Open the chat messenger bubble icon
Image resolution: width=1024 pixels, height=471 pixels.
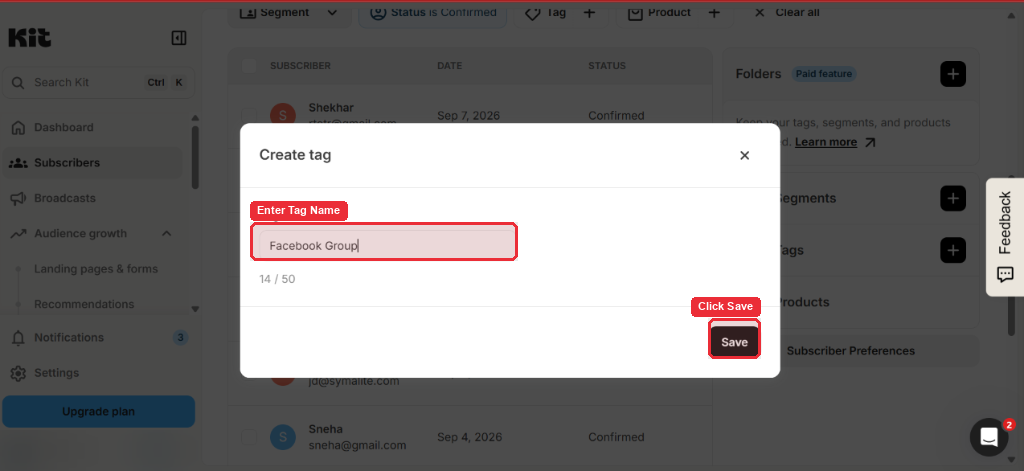[989, 437]
